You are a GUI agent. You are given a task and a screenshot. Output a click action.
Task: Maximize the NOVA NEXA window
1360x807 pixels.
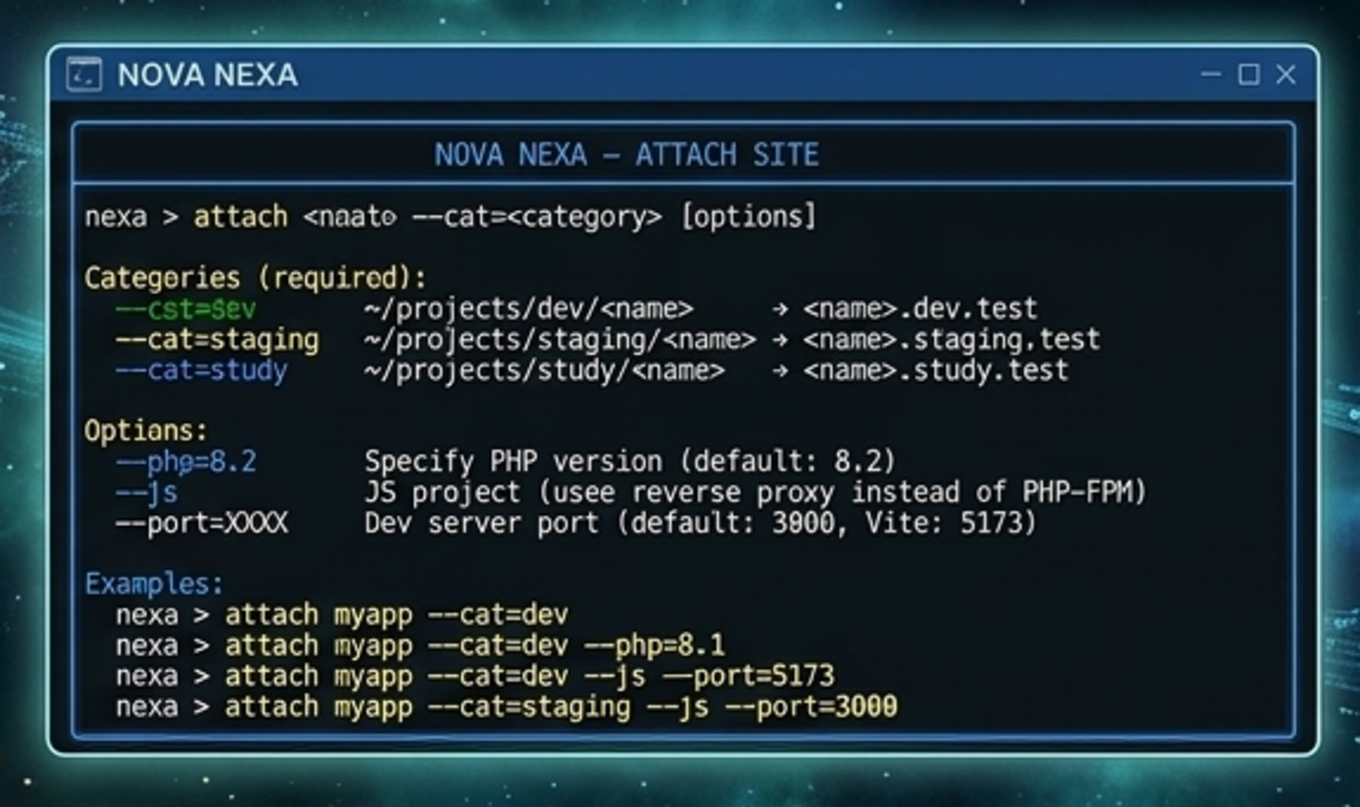pos(1248,75)
